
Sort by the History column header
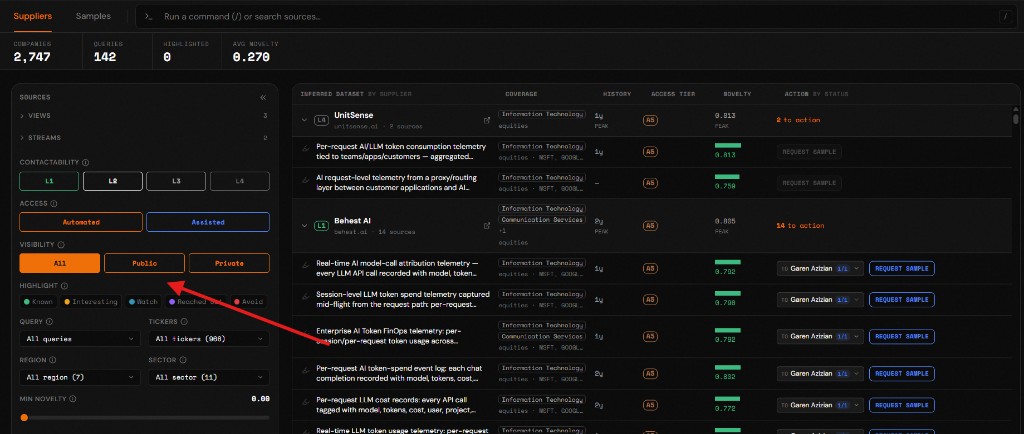tap(616, 94)
